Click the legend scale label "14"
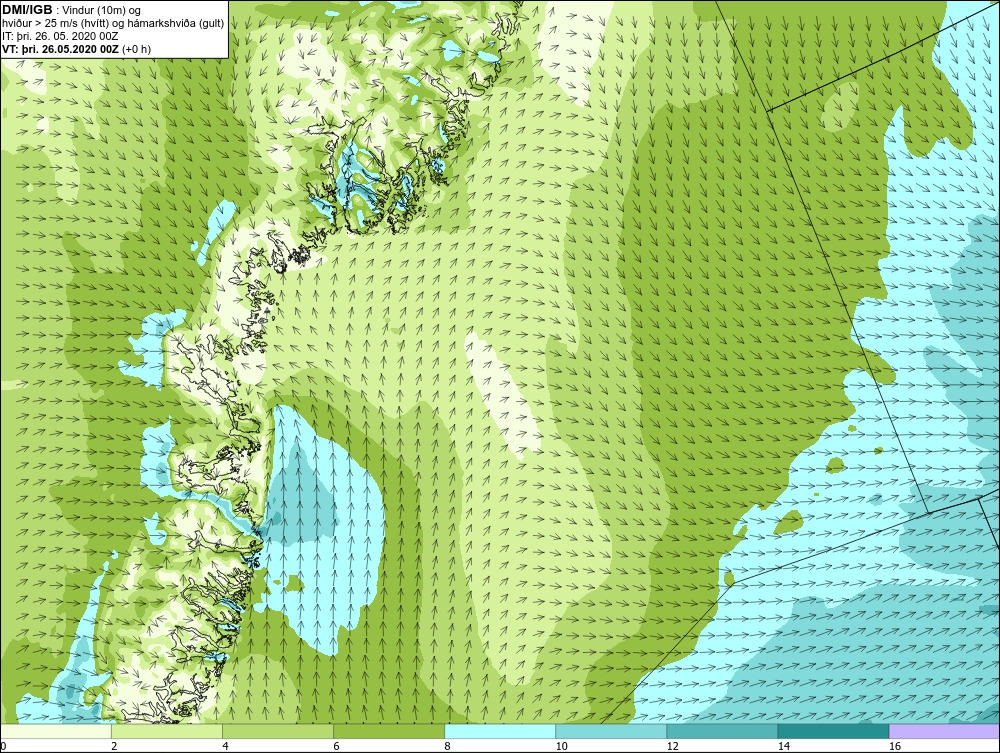The width and height of the screenshot is (1000, 753). point(783,746)
